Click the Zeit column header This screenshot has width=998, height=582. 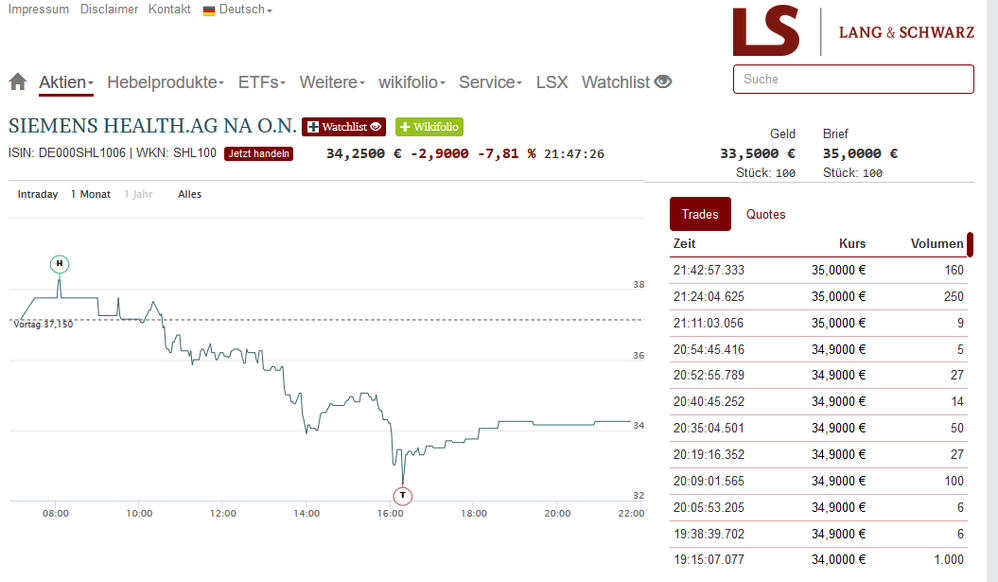684,244
